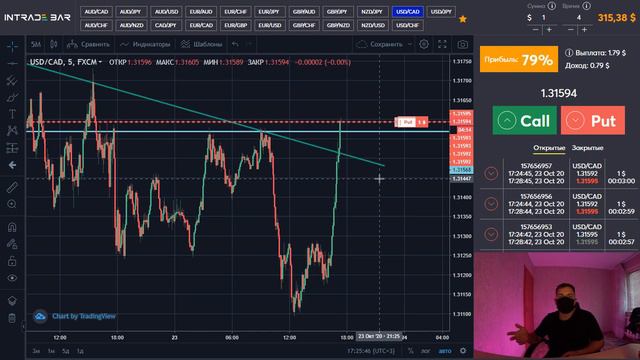Select the ruler measure tool
Image resolution: width=640 pixels, height=360 pixels.
12,187
